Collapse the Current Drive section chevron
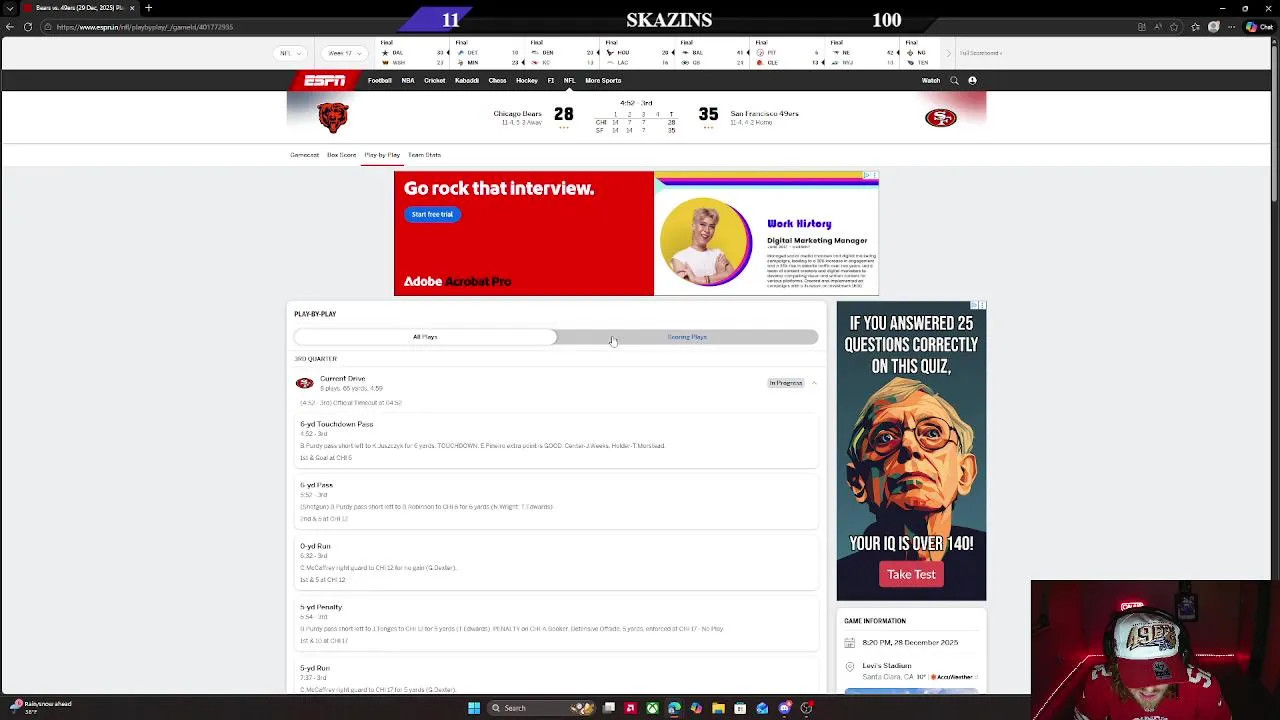Image resolution: width=1280 pixels, height=720 pixels. coord(814,383)
